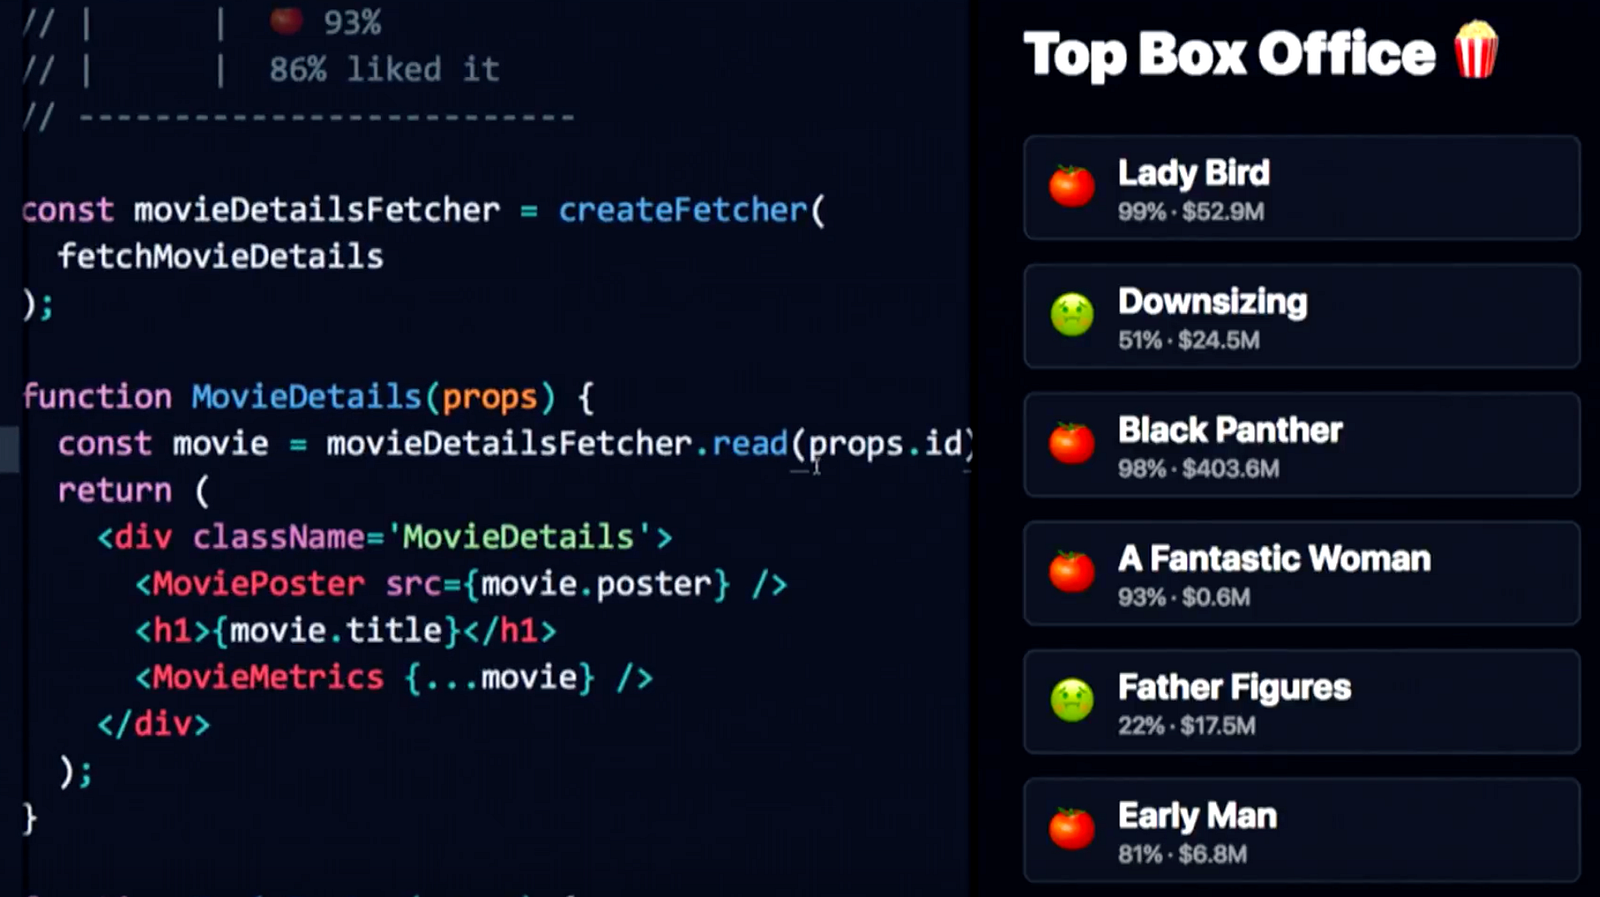The height and width of the screenshot is (897, 1600).
Task: Click the tomato icon beside A Fantastic Woman
Action: [x=1071, y=571]
